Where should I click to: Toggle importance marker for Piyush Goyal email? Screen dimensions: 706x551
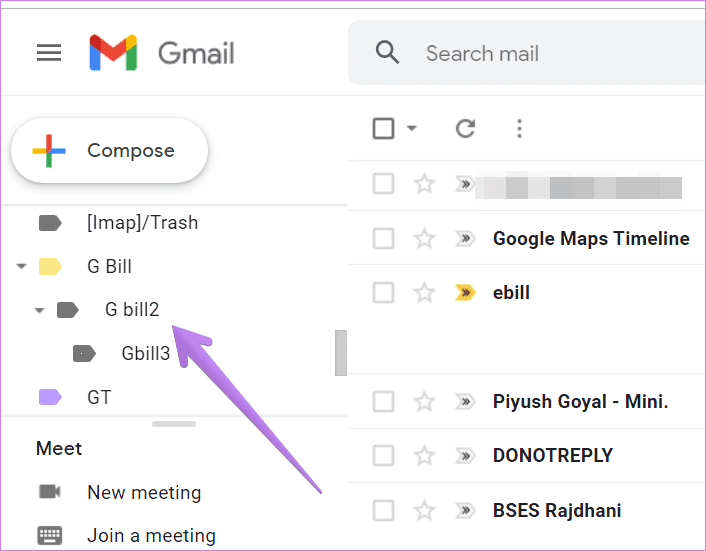465,401
